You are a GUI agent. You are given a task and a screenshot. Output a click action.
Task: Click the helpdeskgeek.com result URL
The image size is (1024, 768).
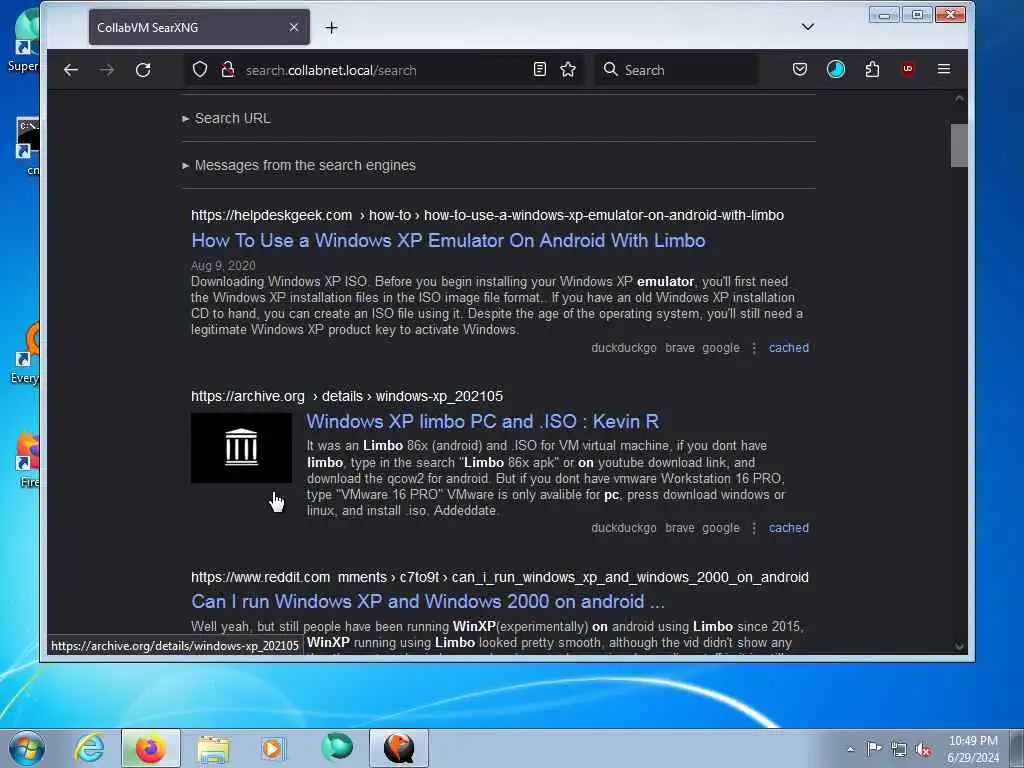coord(487,216)
